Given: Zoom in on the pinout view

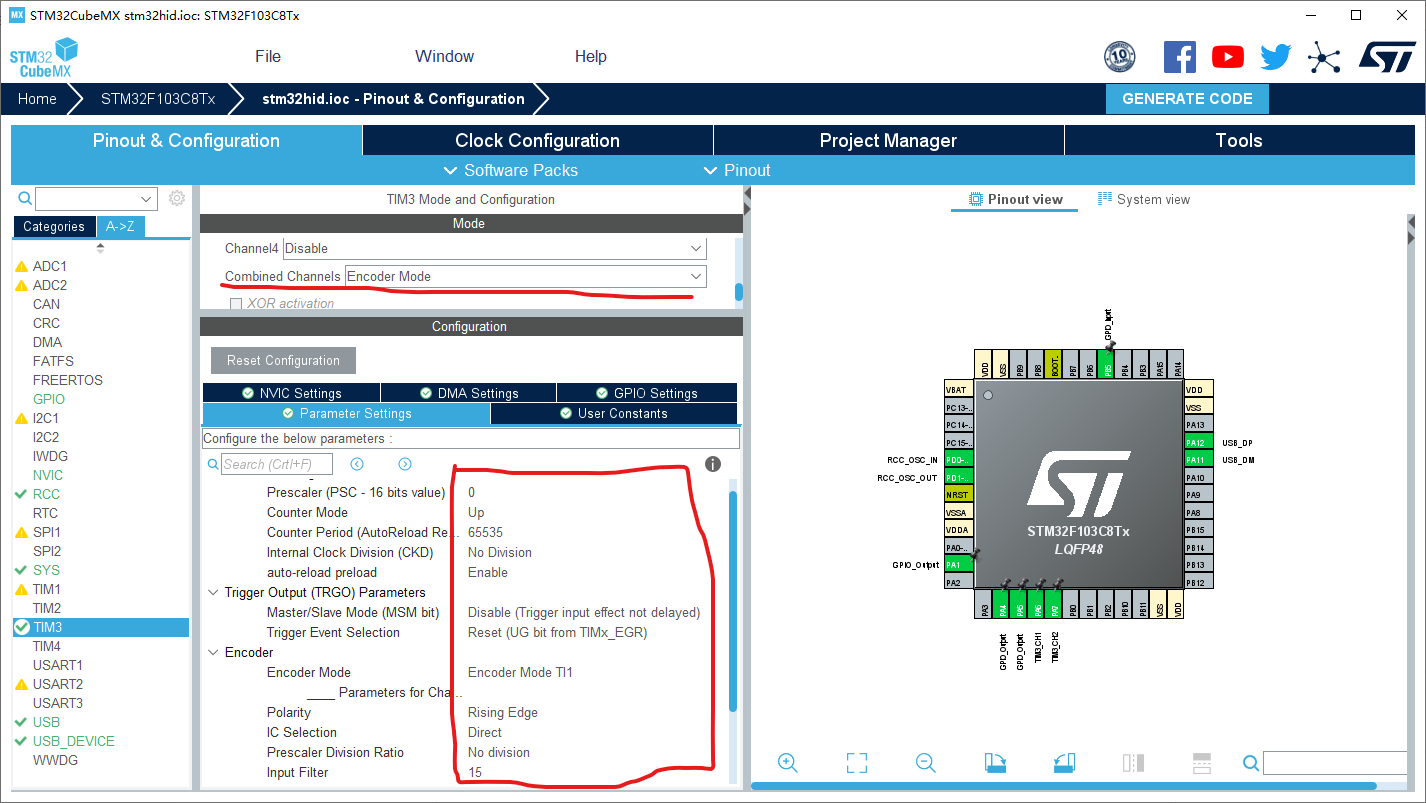Looking at the screenshot, I should point(788,763).
